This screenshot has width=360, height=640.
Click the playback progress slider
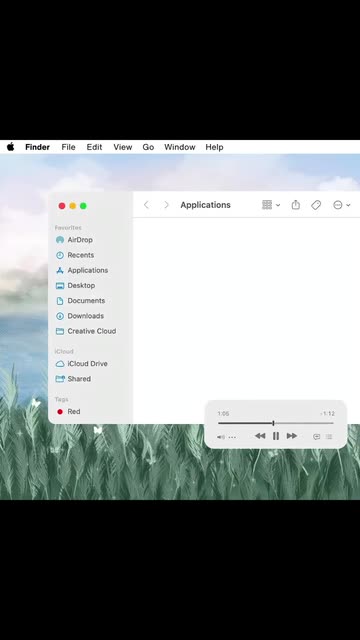(276, 423)
